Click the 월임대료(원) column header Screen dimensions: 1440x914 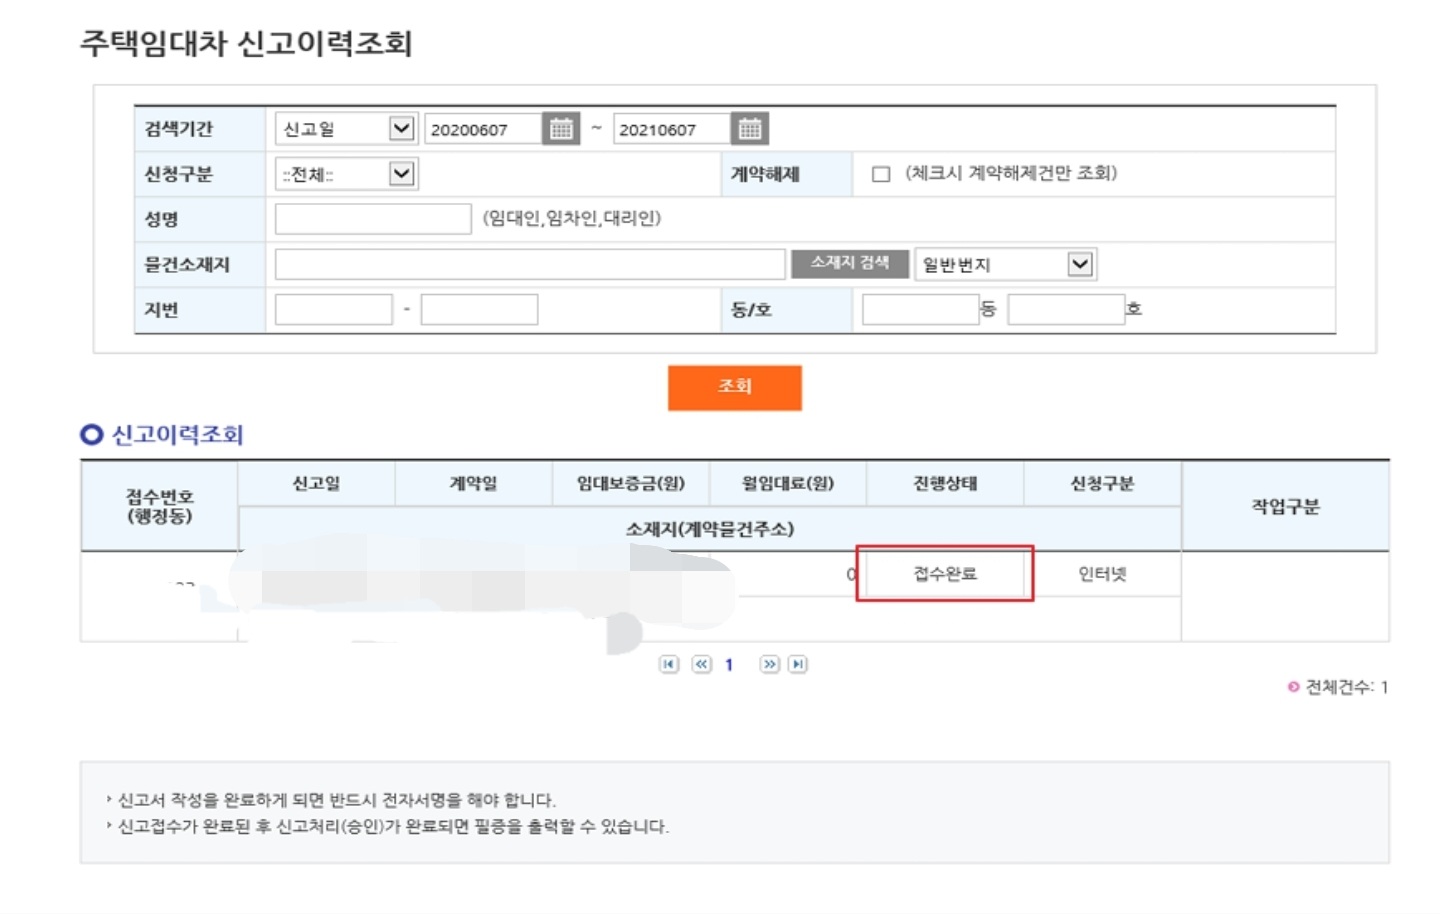coord(788,484)
